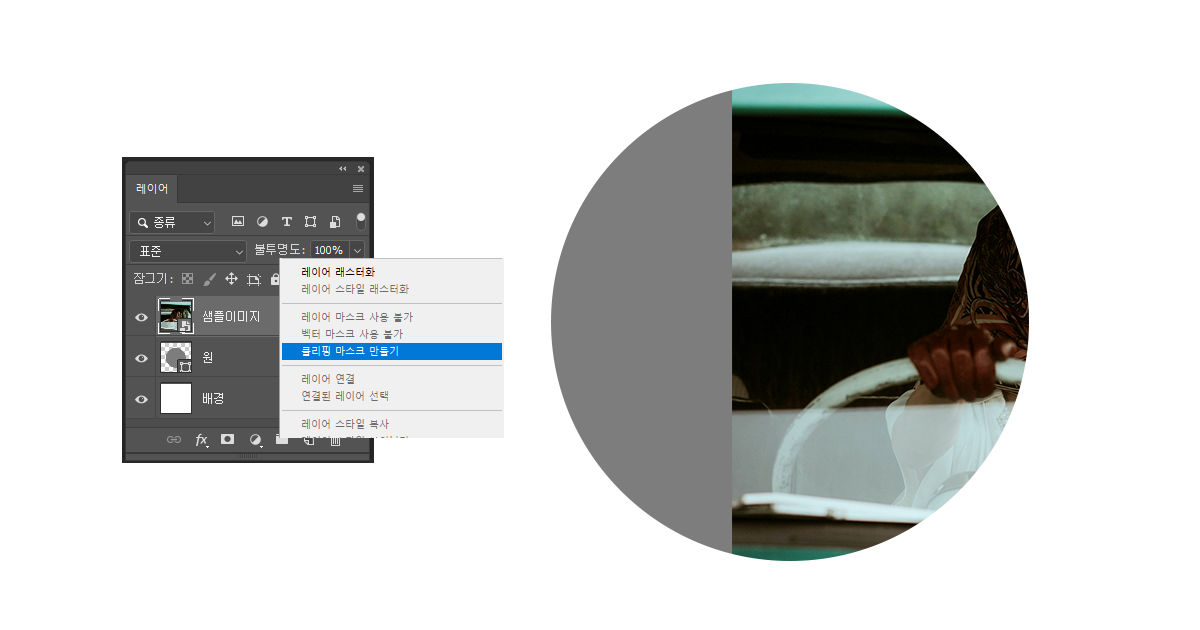The width and height of the screenshot is (1200, 630).
Task: Lock image pixels brush icon
Action: click(210, 279)
